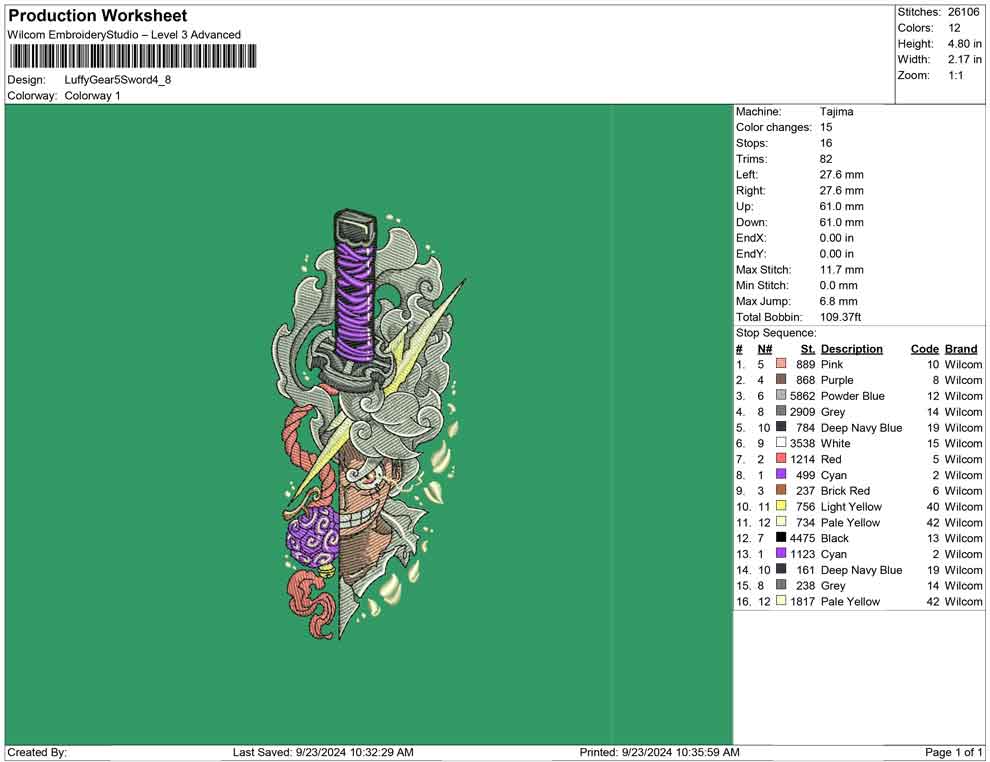
Task: Click the 'N#' column header
Action: (765, 349)
